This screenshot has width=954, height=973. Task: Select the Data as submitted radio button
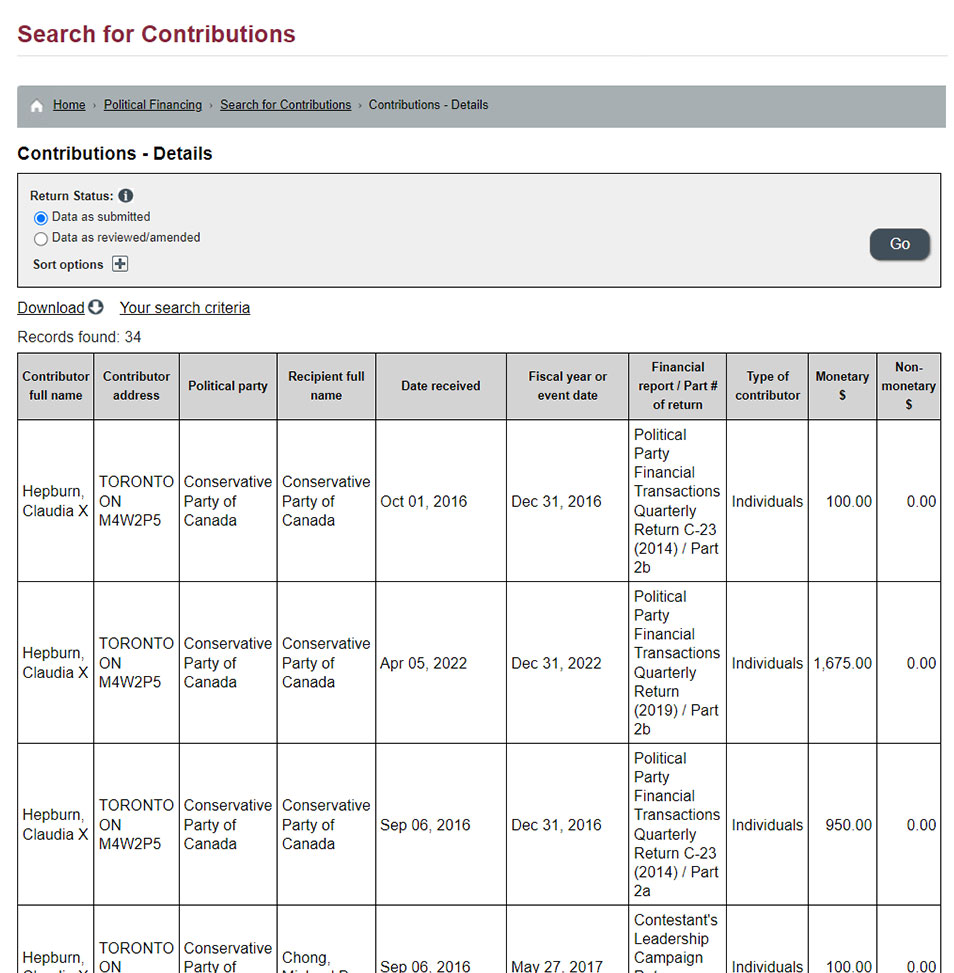pos(41,218)
